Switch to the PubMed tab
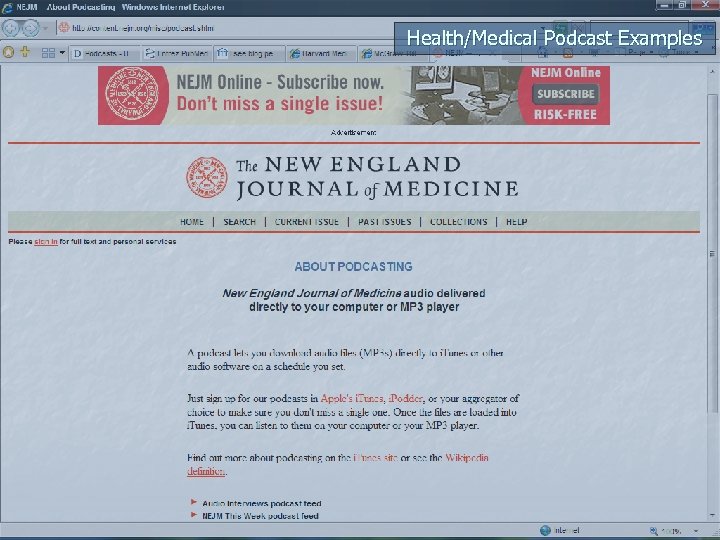Image resolution: width=720 pixels, height=540 pixels. (177, 54)
